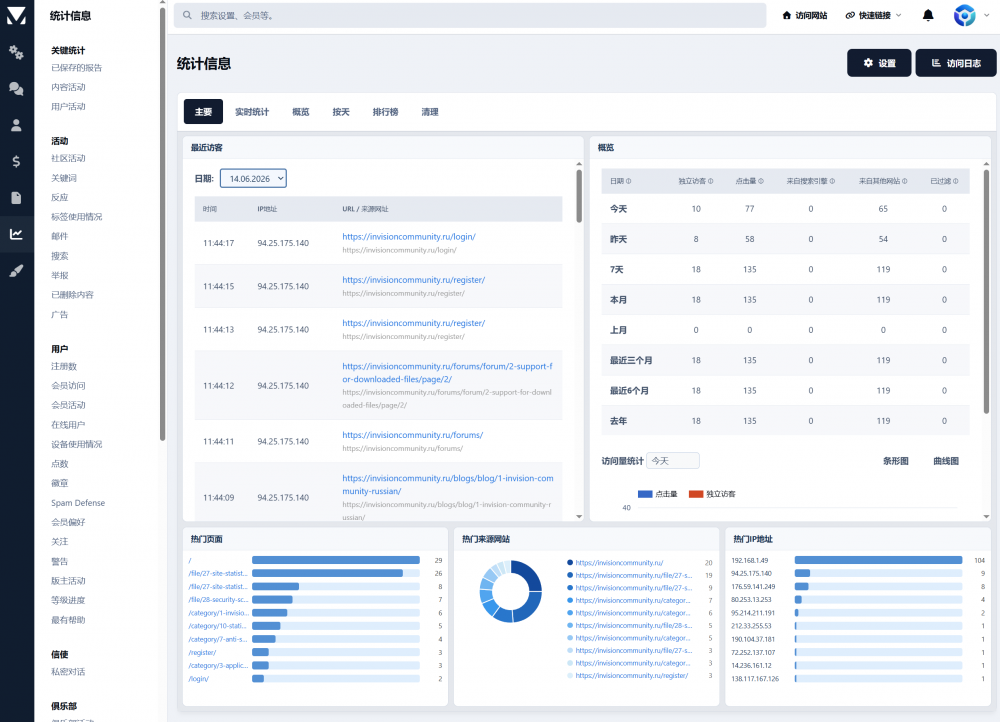
Task: Expand the avatar account menu chevron
Action: click(x=987, y=15)
